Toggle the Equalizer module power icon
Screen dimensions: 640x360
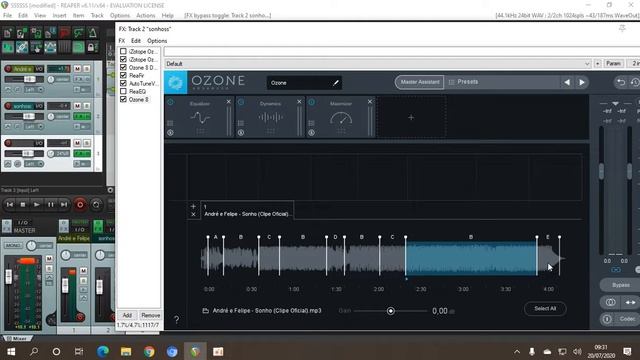(x=171, y=102)
